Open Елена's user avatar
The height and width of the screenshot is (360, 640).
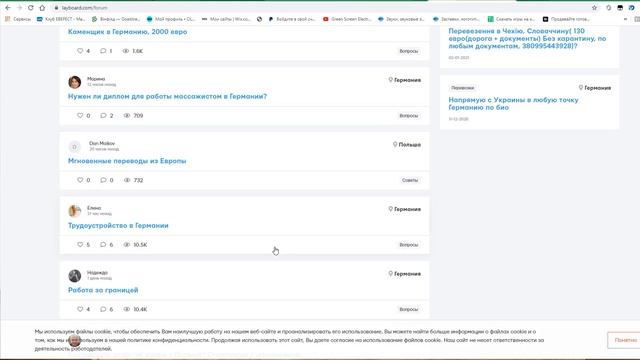point(74,211)
